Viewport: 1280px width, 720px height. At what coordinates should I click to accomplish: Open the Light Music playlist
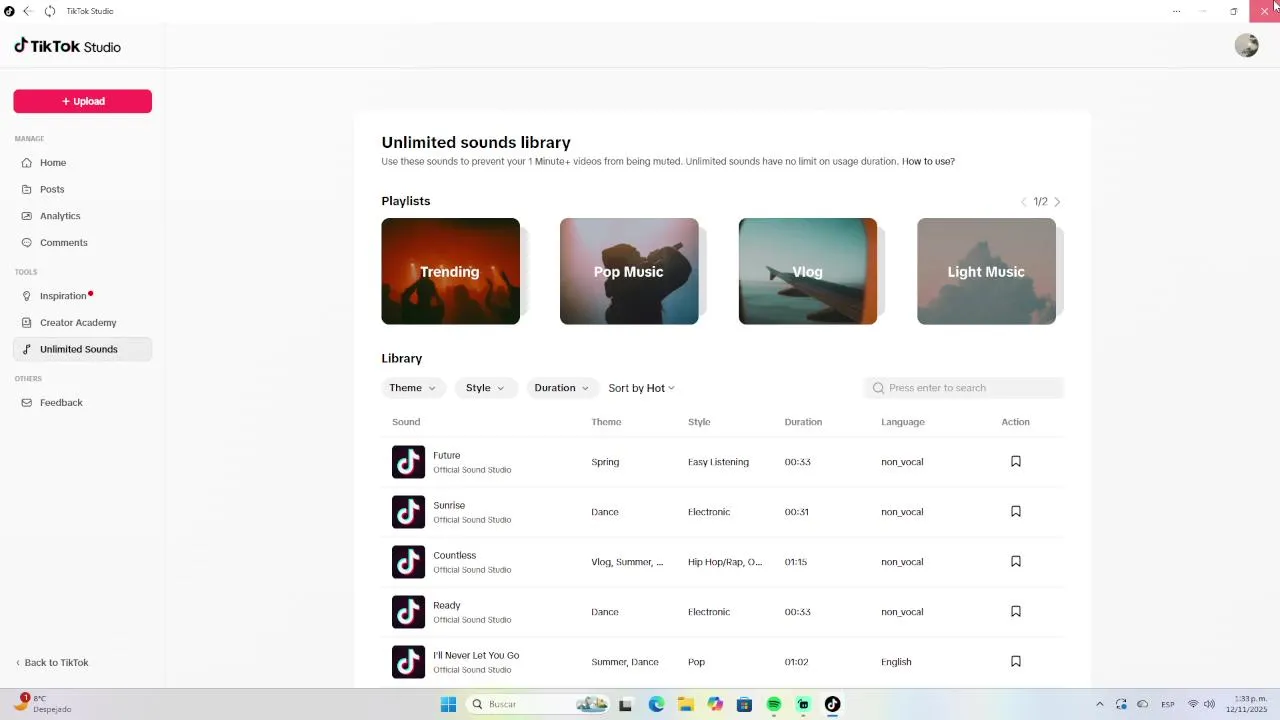[986, 271]
